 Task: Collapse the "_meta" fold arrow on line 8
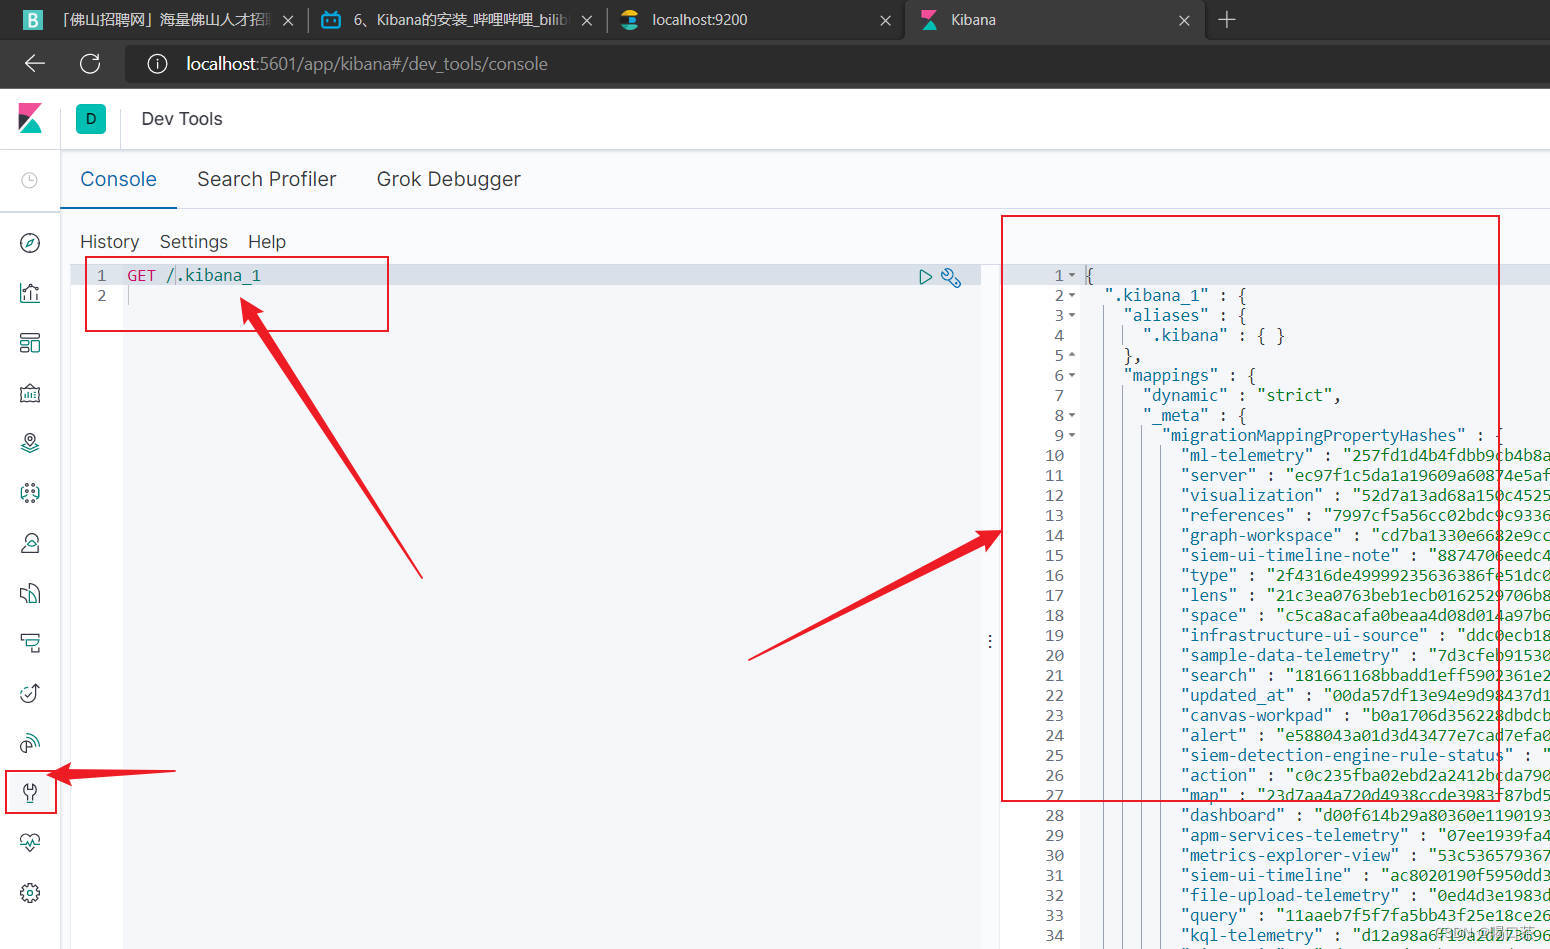tap(1072, 415)
